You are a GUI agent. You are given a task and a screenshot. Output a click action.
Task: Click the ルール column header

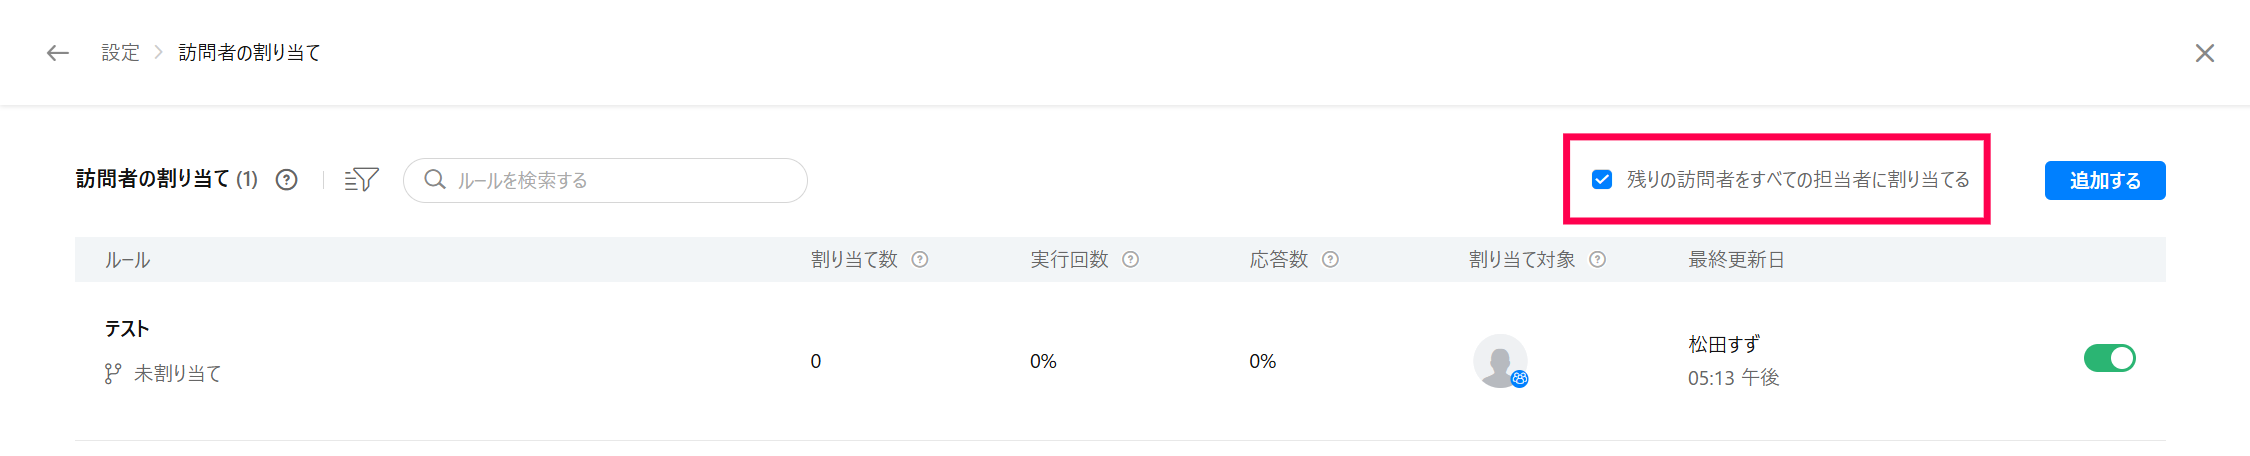127,260
